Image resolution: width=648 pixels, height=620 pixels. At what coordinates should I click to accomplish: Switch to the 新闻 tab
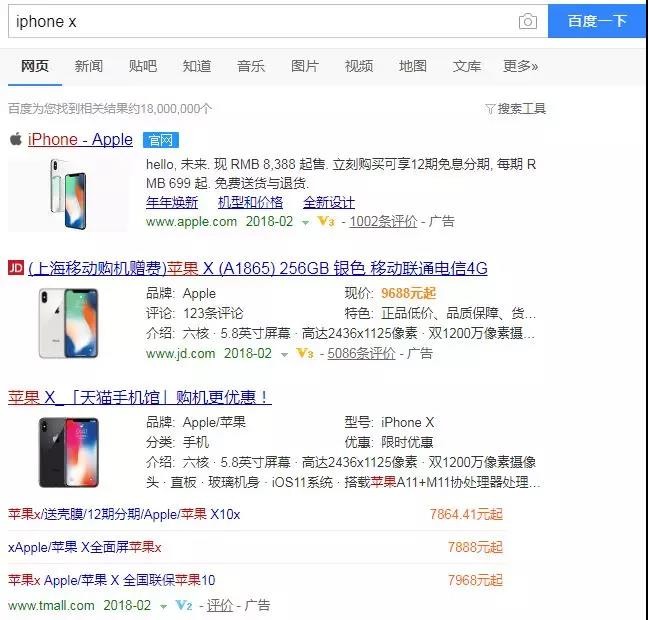click(x=88, y=66)
